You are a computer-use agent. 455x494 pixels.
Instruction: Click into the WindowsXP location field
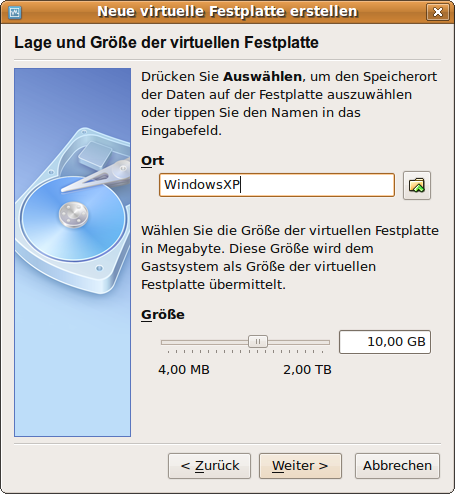pos(277,185)
